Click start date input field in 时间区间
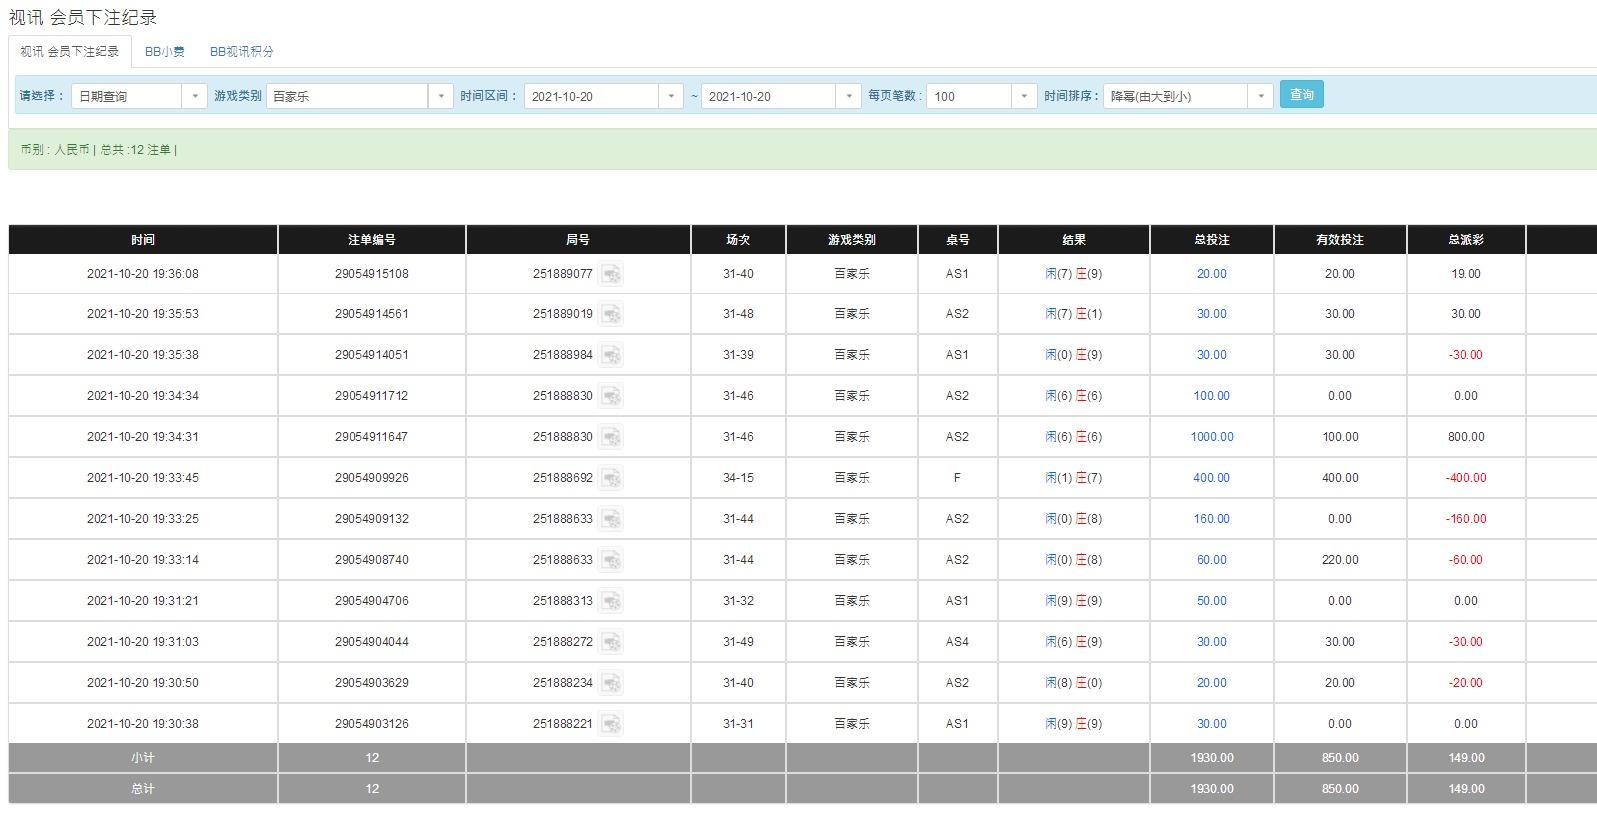The height and width of the screenshot is (813, 1597). (591, 96)
